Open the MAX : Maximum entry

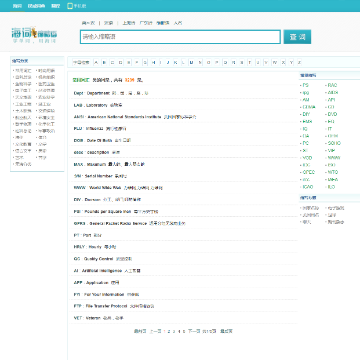(x=109, y=164)
